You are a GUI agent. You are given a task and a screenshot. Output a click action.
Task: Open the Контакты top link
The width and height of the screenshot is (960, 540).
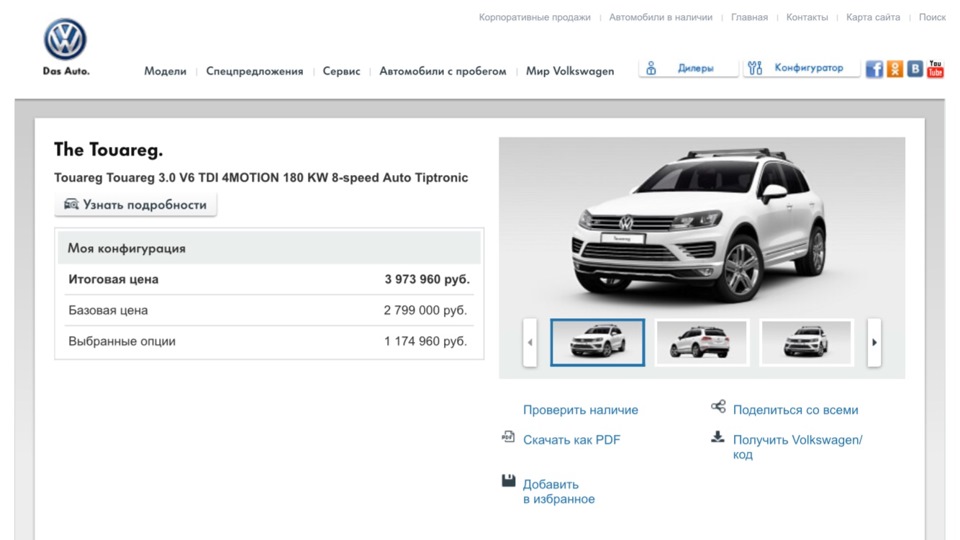pos(807,17)
